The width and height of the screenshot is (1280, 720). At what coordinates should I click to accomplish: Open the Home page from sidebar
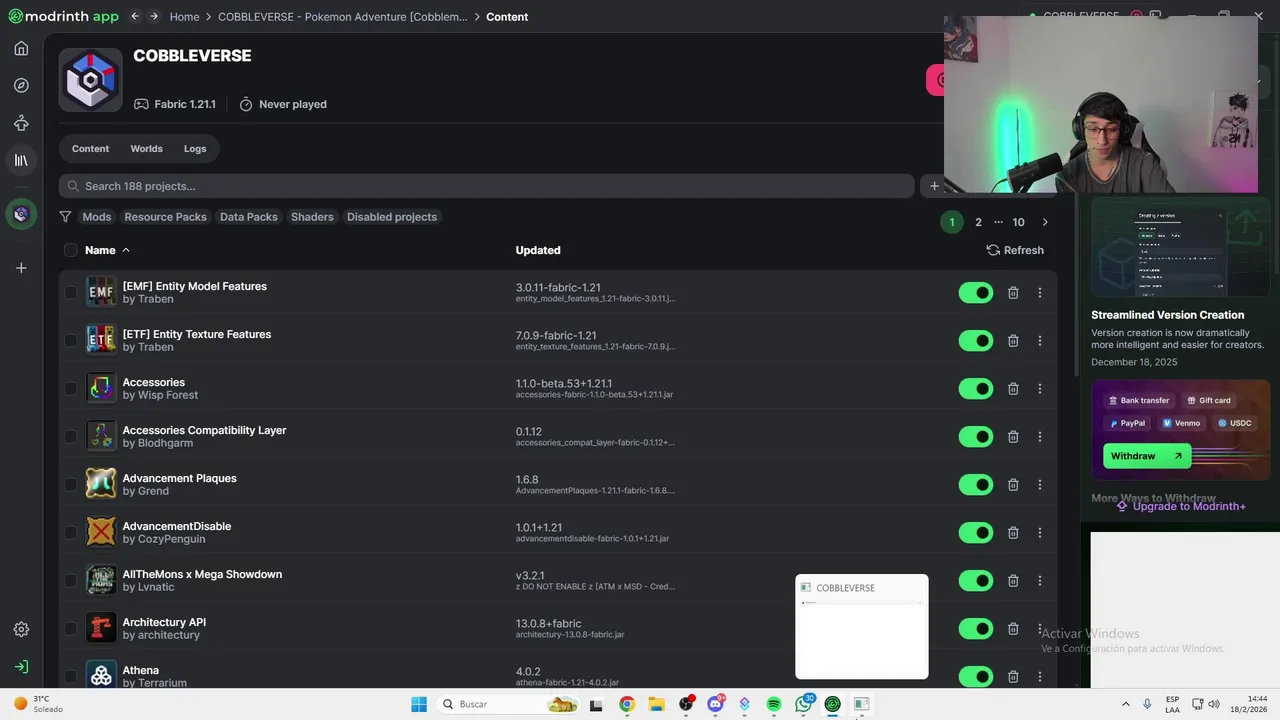pos(21,48)
